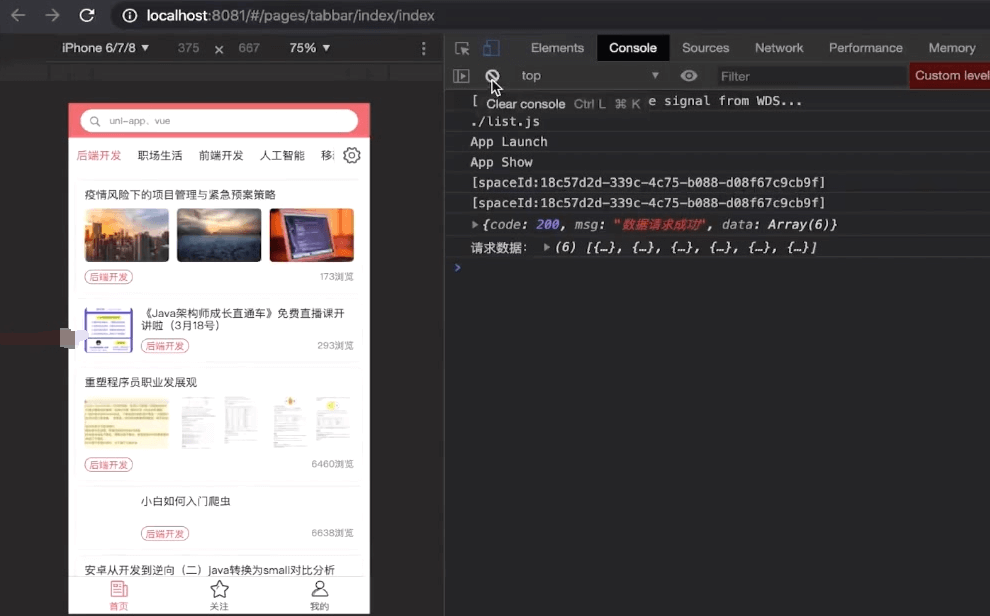Select the 职场生活 category tab
The image size is (990, 616).
point(160,155)
